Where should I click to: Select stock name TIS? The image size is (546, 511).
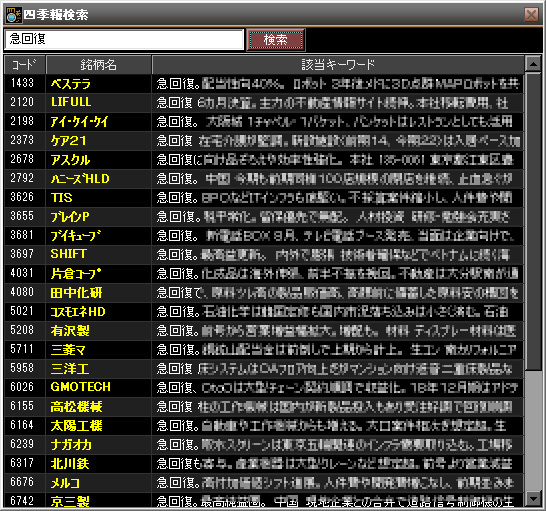coord(62,198)
